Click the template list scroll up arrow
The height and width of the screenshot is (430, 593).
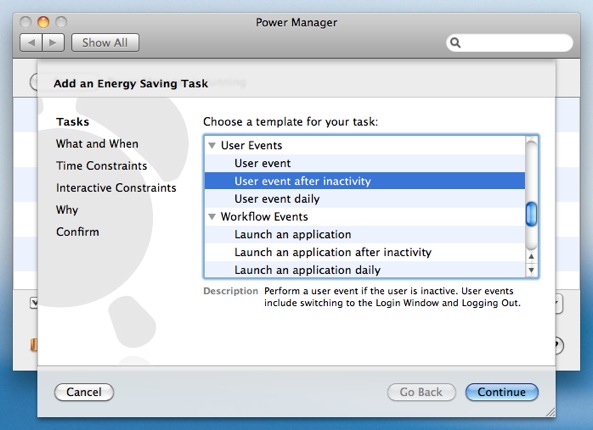pyautogui.click(x=531, y=257)
